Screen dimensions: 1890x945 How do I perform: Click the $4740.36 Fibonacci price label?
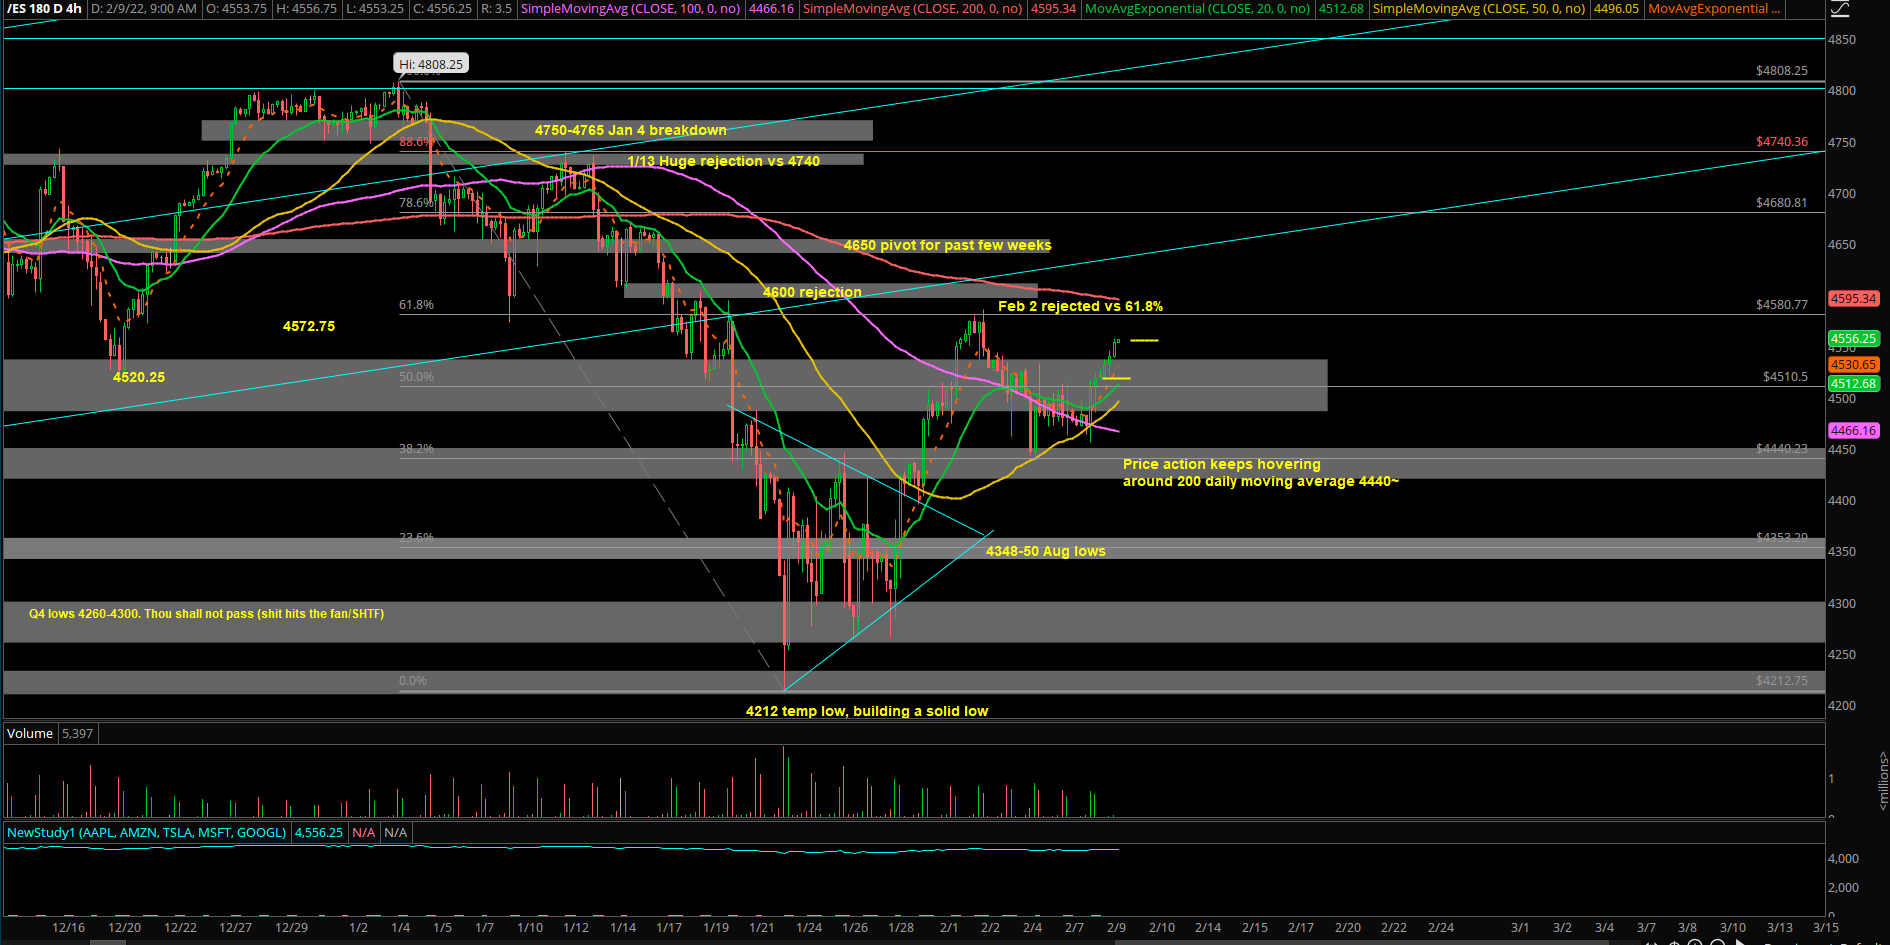(1781, 142)
